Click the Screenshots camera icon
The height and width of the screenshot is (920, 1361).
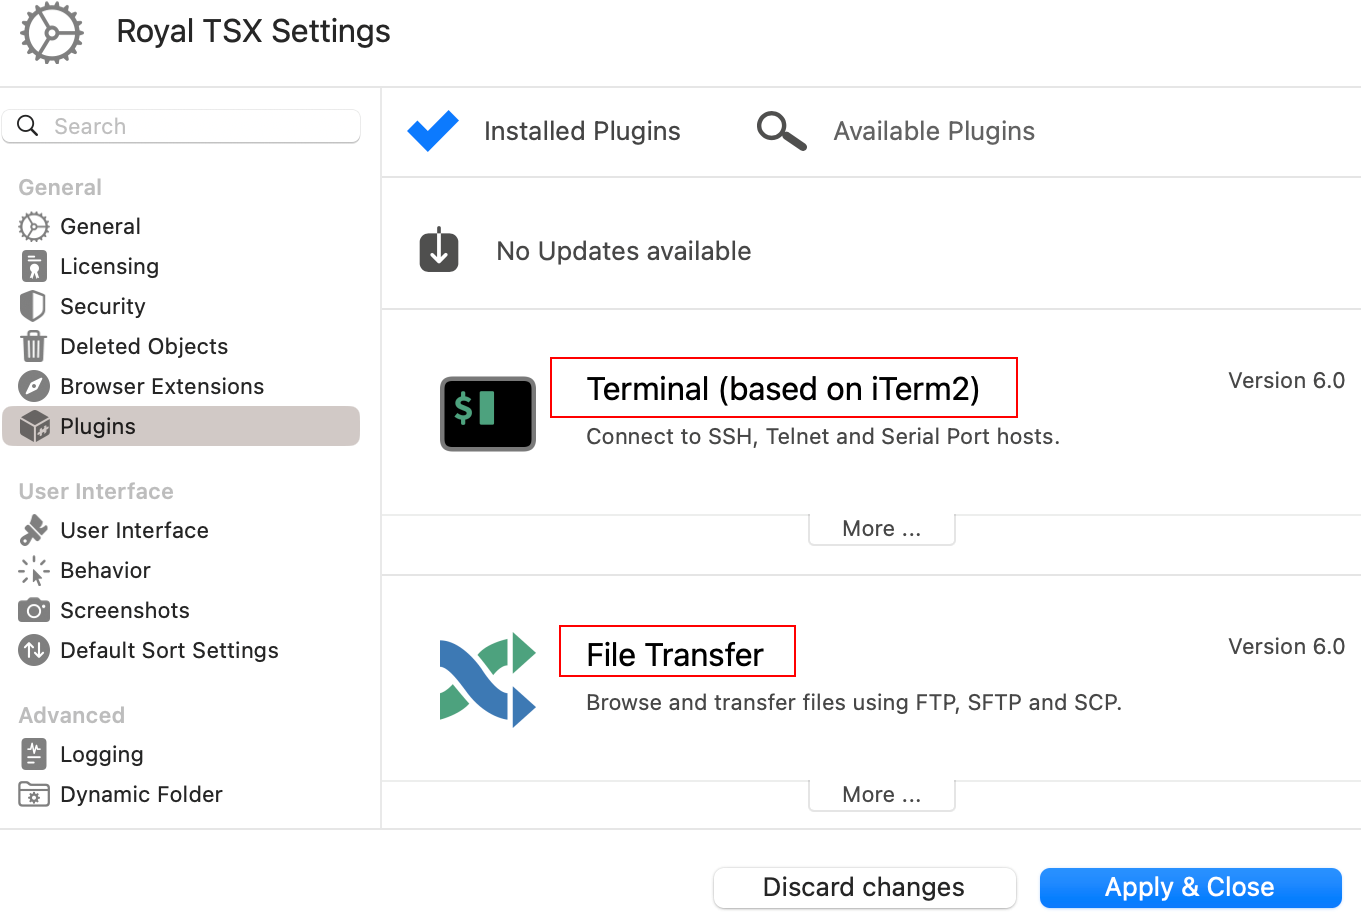click(34, 610)
